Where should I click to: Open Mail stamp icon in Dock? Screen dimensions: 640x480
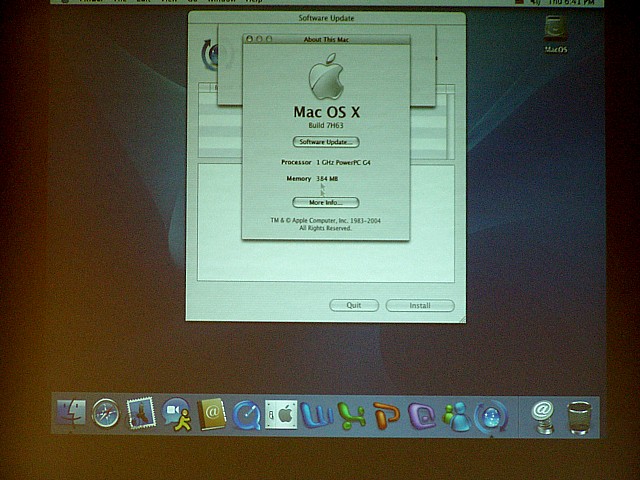[x=141, y=413]
